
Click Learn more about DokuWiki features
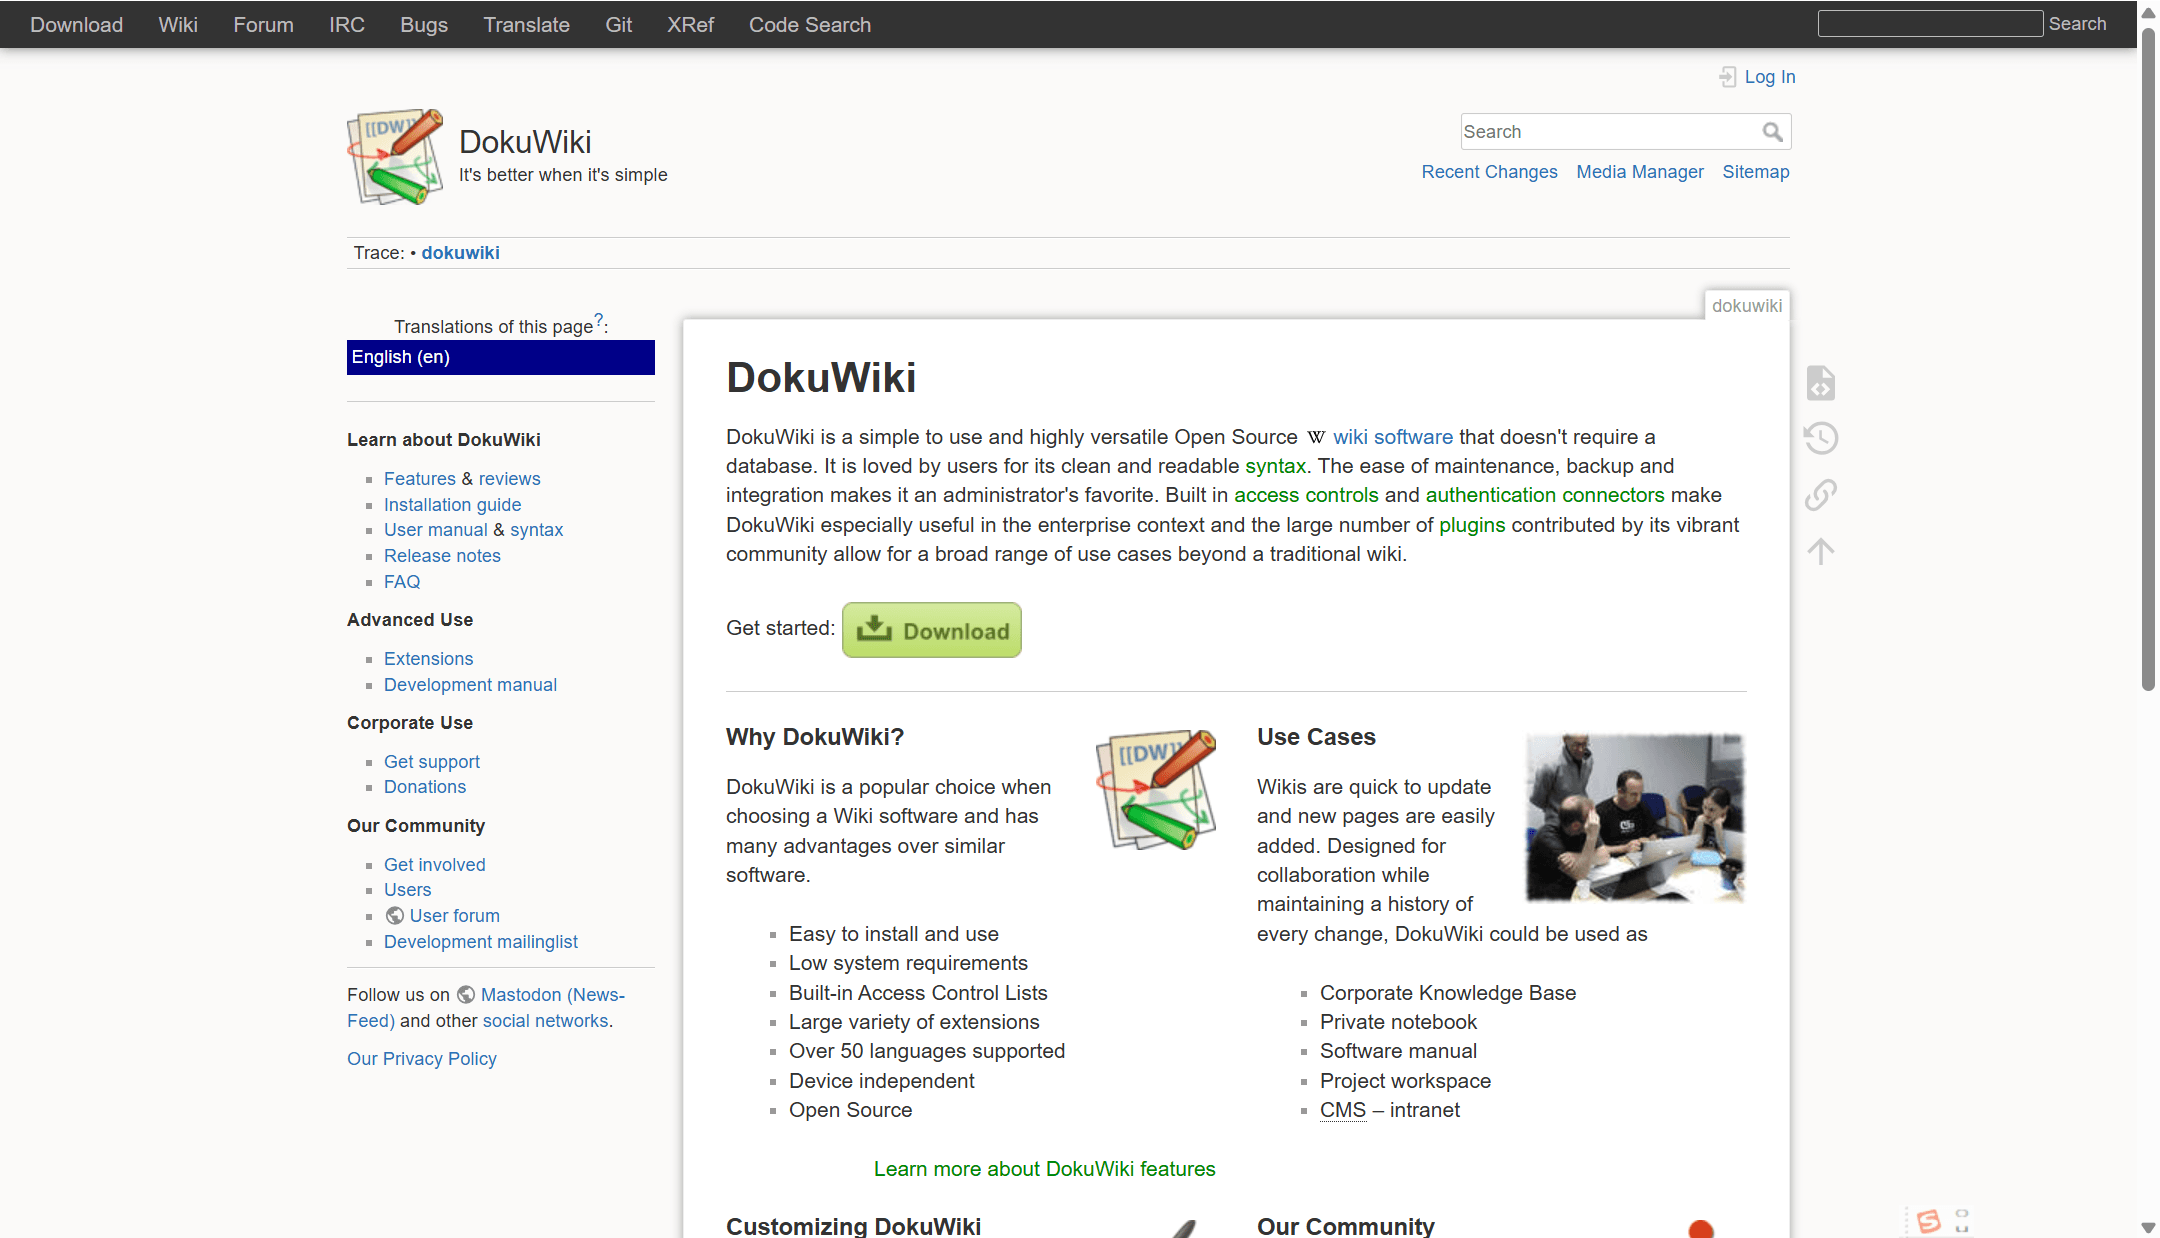click(x=1044, y=1169)
